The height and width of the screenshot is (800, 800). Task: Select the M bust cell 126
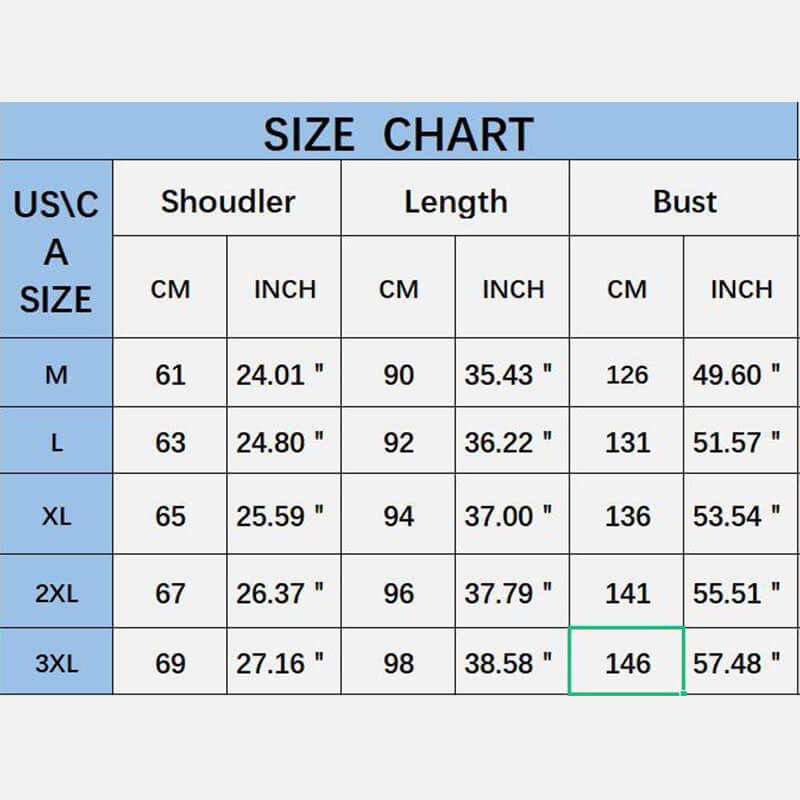pyautogui.click(x=627, y=375)
